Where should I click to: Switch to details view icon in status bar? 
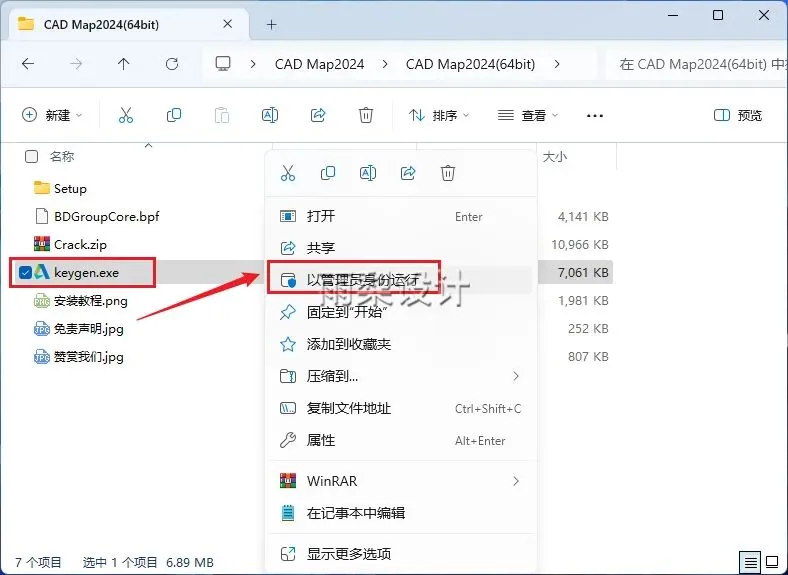pyautogui.click(x=750, y=562)
